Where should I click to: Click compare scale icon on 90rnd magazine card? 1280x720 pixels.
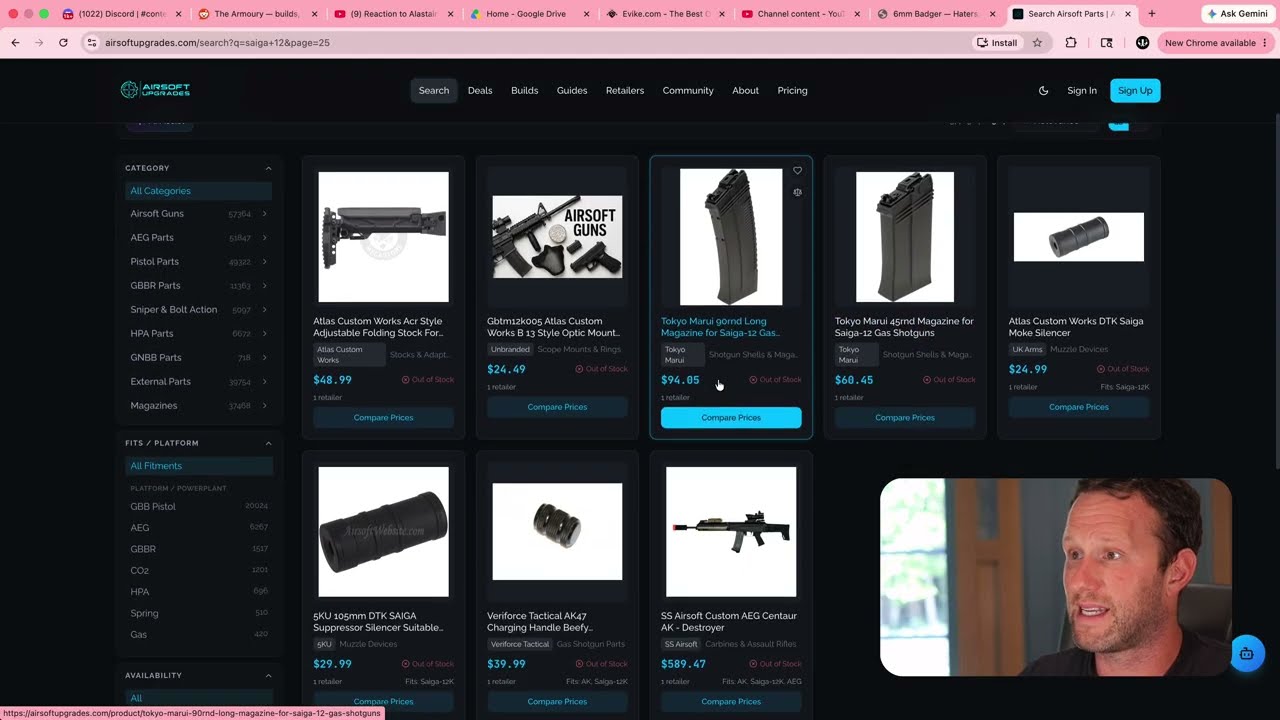click(797, 192)
